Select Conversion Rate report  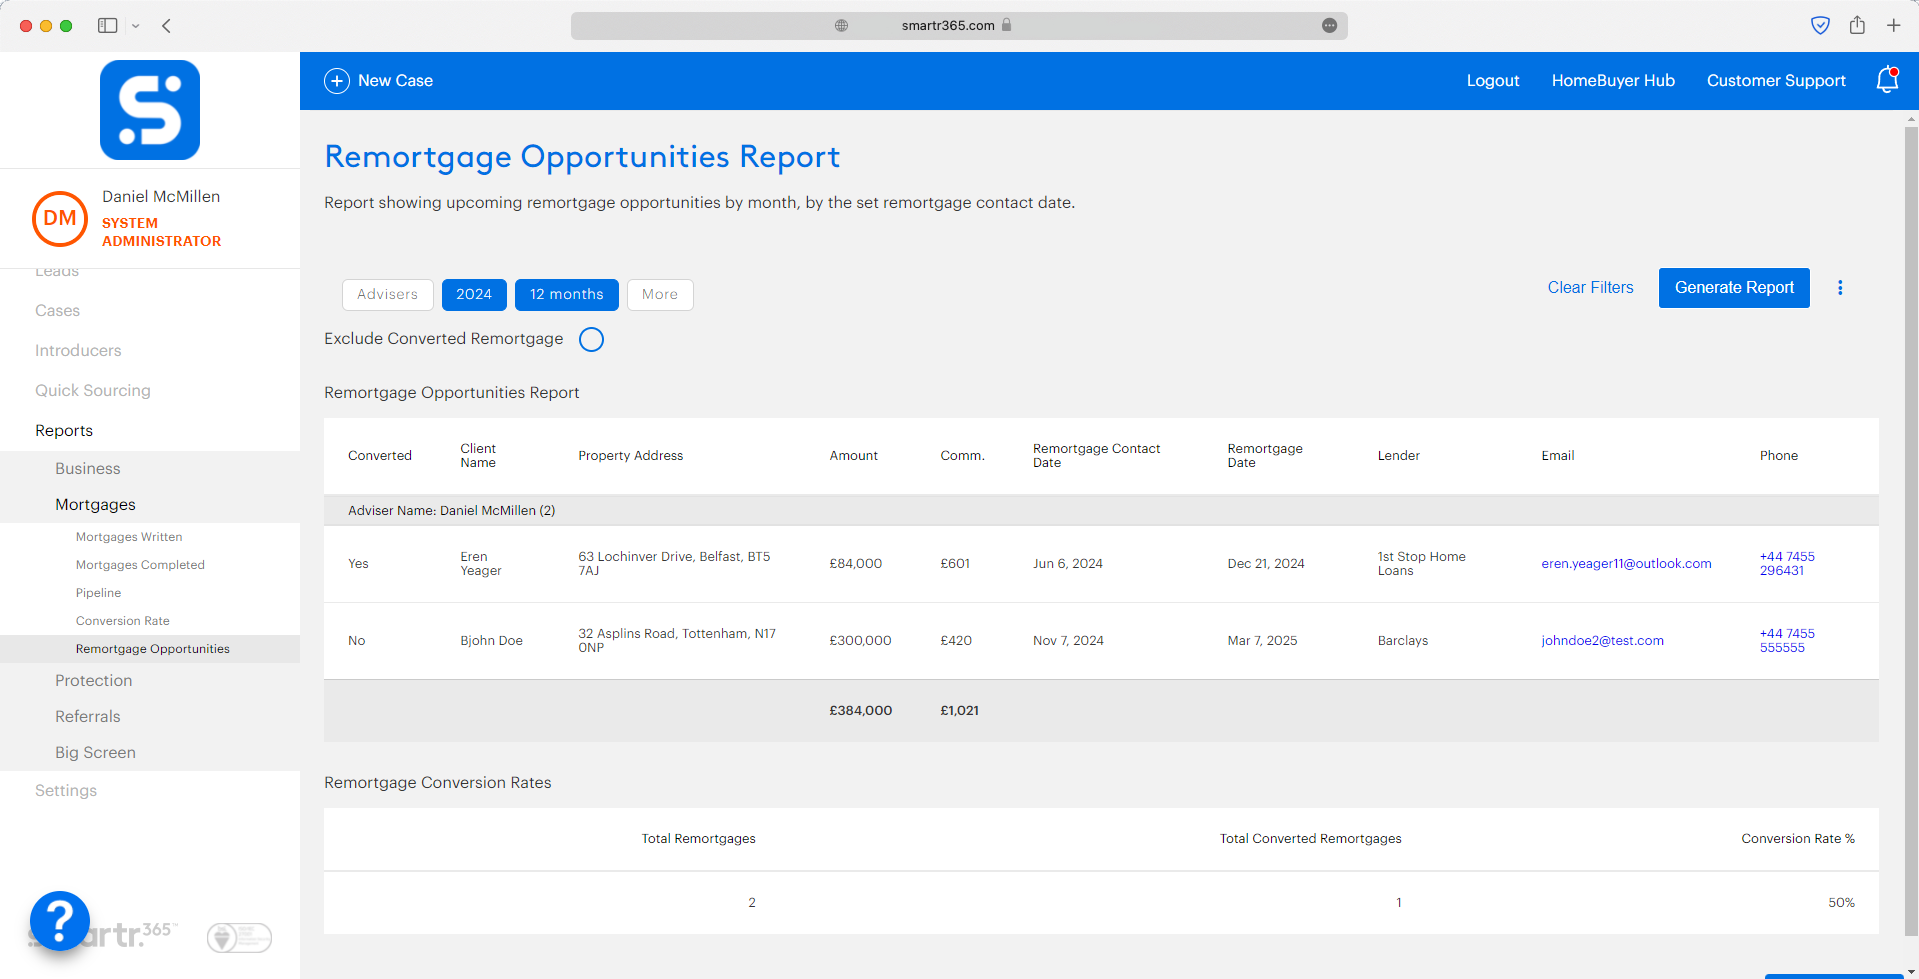(122, 621)
